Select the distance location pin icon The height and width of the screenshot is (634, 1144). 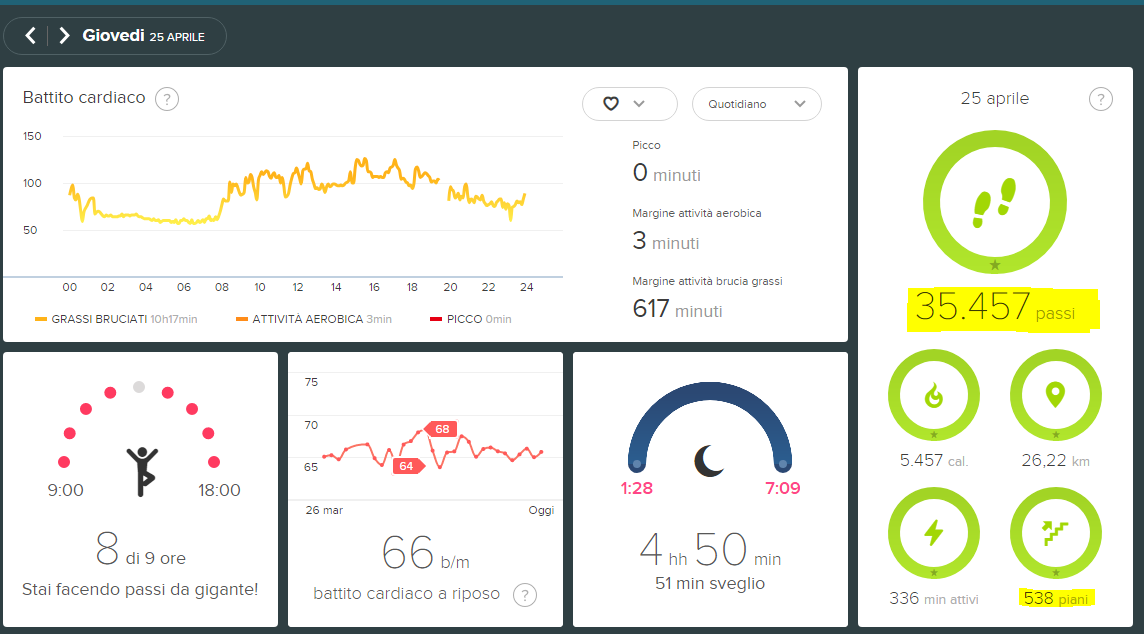[x=1055, y=395]
